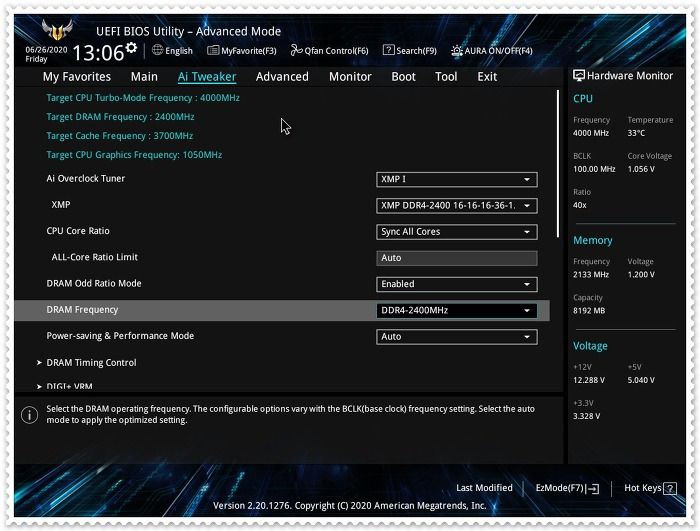This screenshot has width=700, height=531.
Task: Click the Hardware Monitor screen icon
Action: [x=579, y=75]
